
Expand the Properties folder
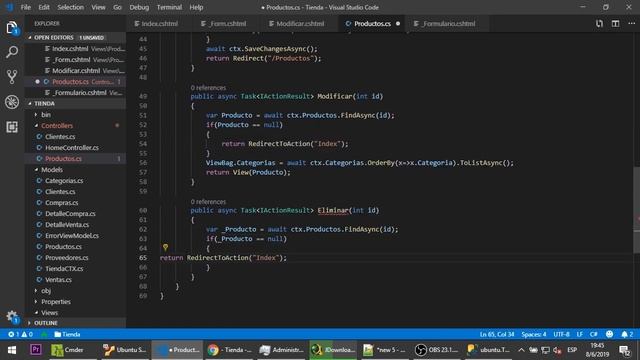(75, 302)
